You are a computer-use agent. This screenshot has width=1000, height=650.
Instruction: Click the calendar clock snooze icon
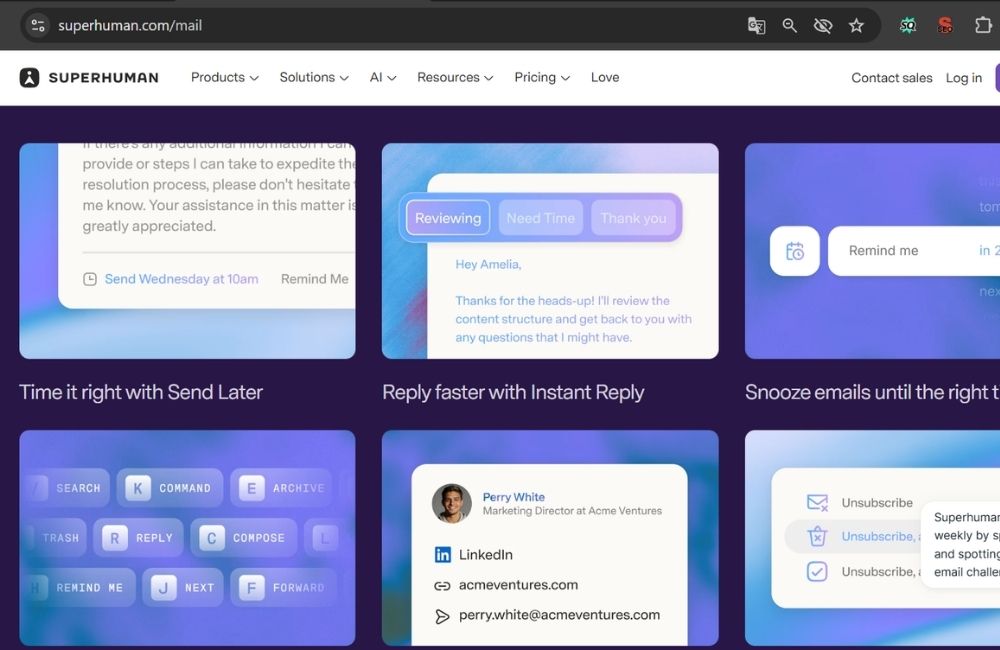tap(795, 251)
